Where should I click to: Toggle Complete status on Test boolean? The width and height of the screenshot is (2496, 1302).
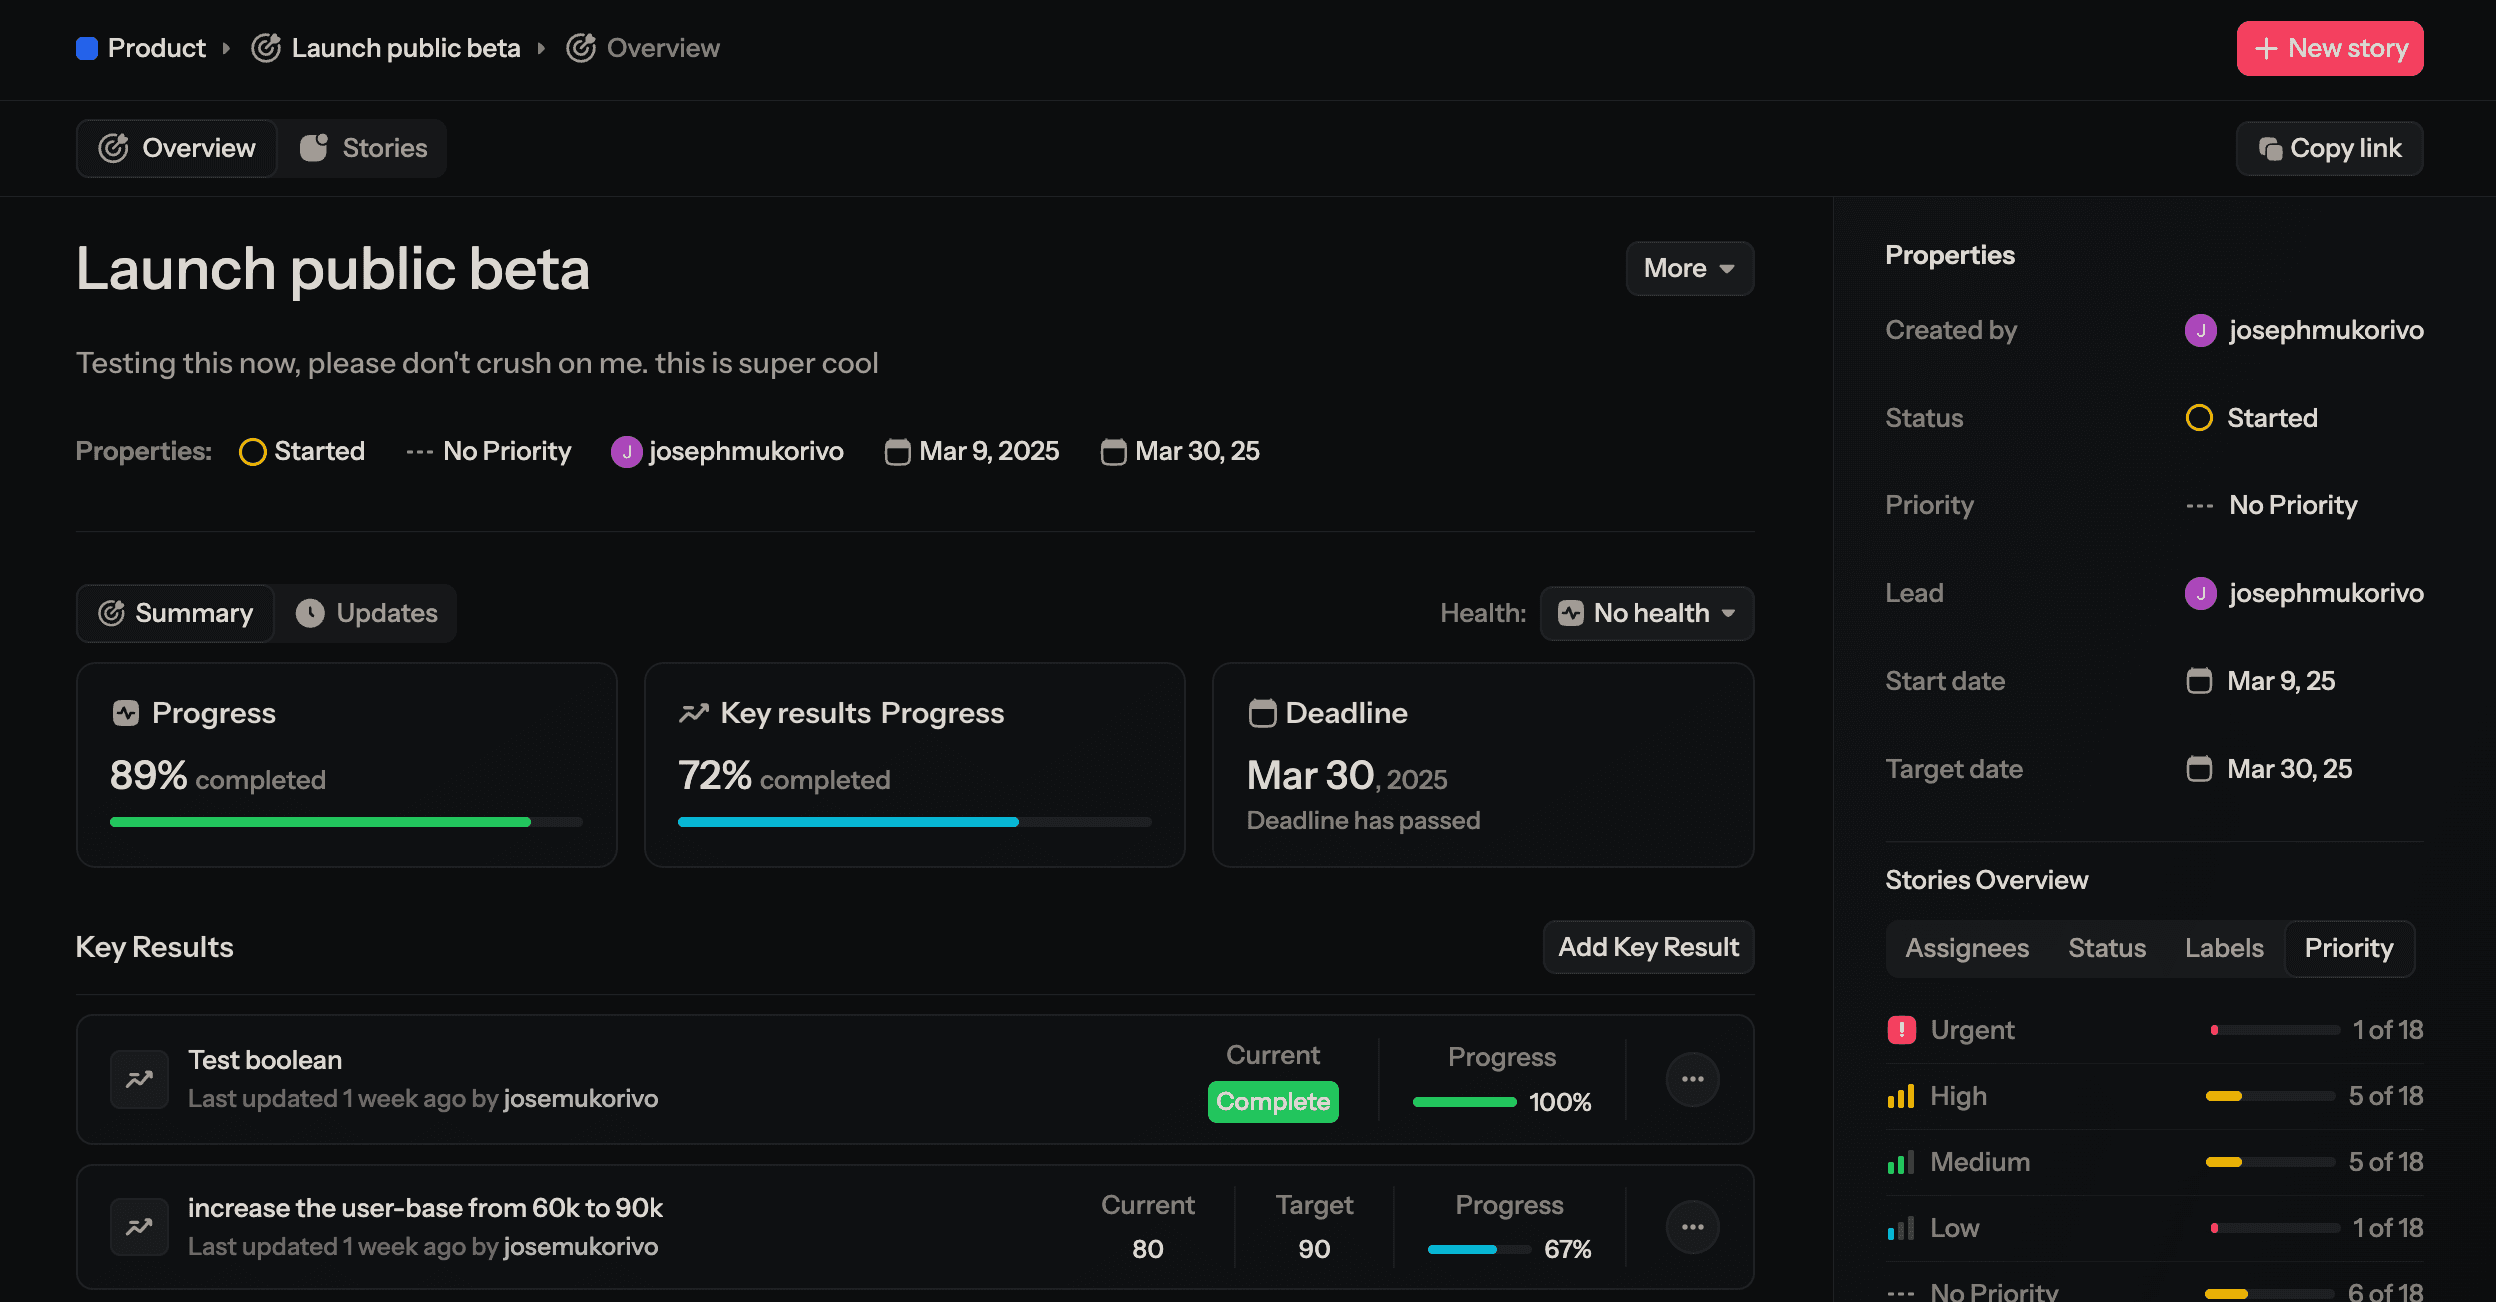click(1272, 1101)
